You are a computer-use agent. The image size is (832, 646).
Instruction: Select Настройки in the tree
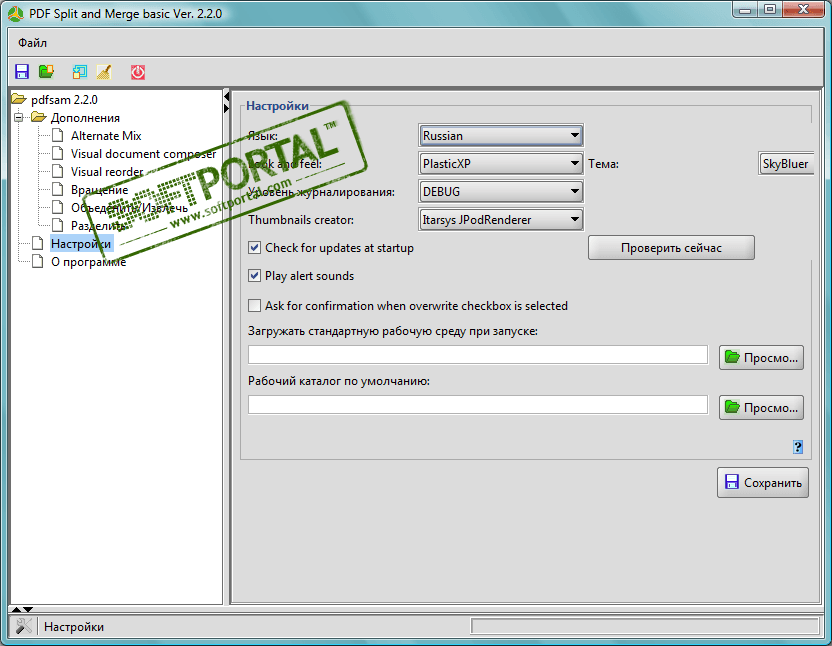[81, 244]
